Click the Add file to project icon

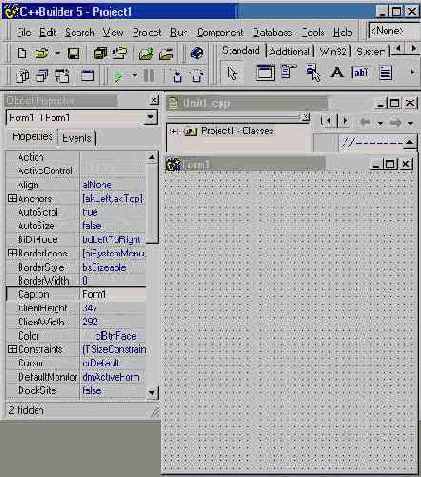(x=146, y=53)
